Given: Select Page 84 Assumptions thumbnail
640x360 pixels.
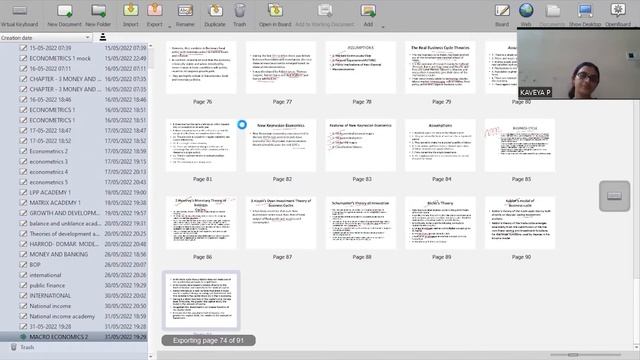Looking at the screenshot, I should tap(440, 145).
